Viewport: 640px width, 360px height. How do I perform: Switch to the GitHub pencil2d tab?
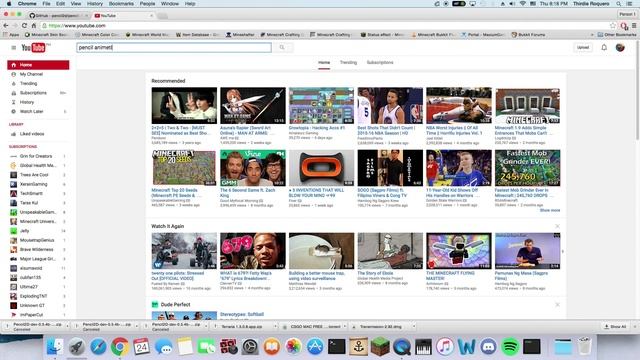pos(58,16)
